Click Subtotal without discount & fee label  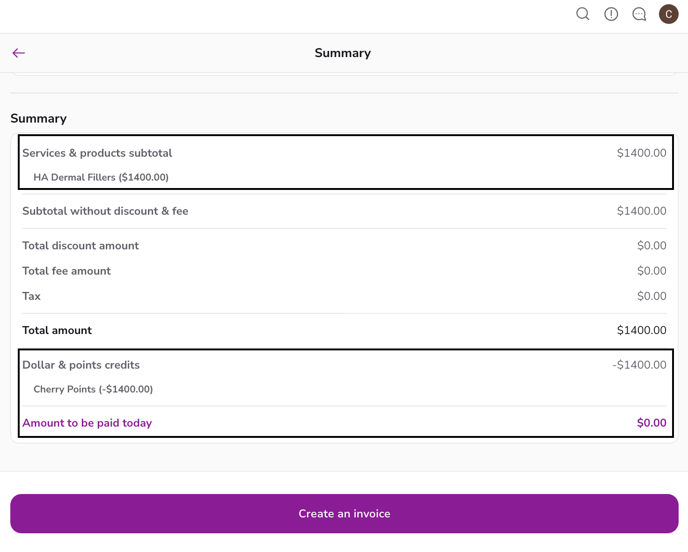pos(105,211)
